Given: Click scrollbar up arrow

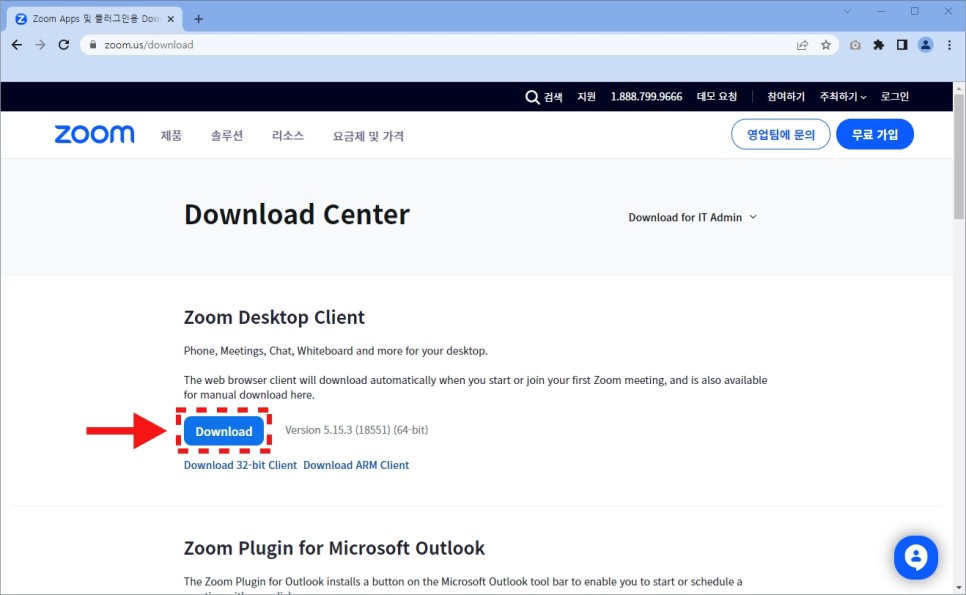Looking at the screenshot, I should [959, 88].
